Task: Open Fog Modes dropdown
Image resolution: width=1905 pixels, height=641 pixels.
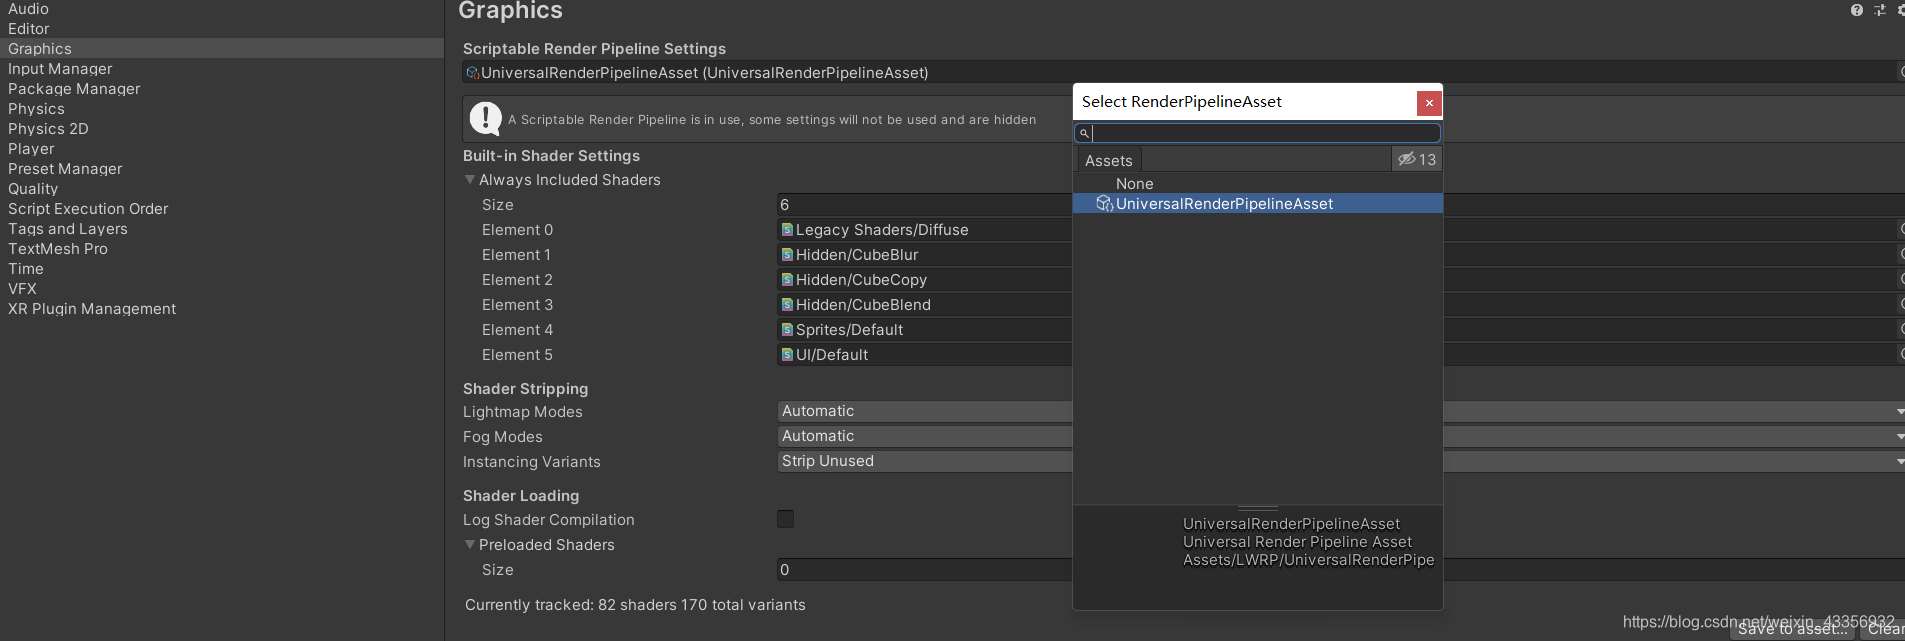Action: [x=1341, y=436]
